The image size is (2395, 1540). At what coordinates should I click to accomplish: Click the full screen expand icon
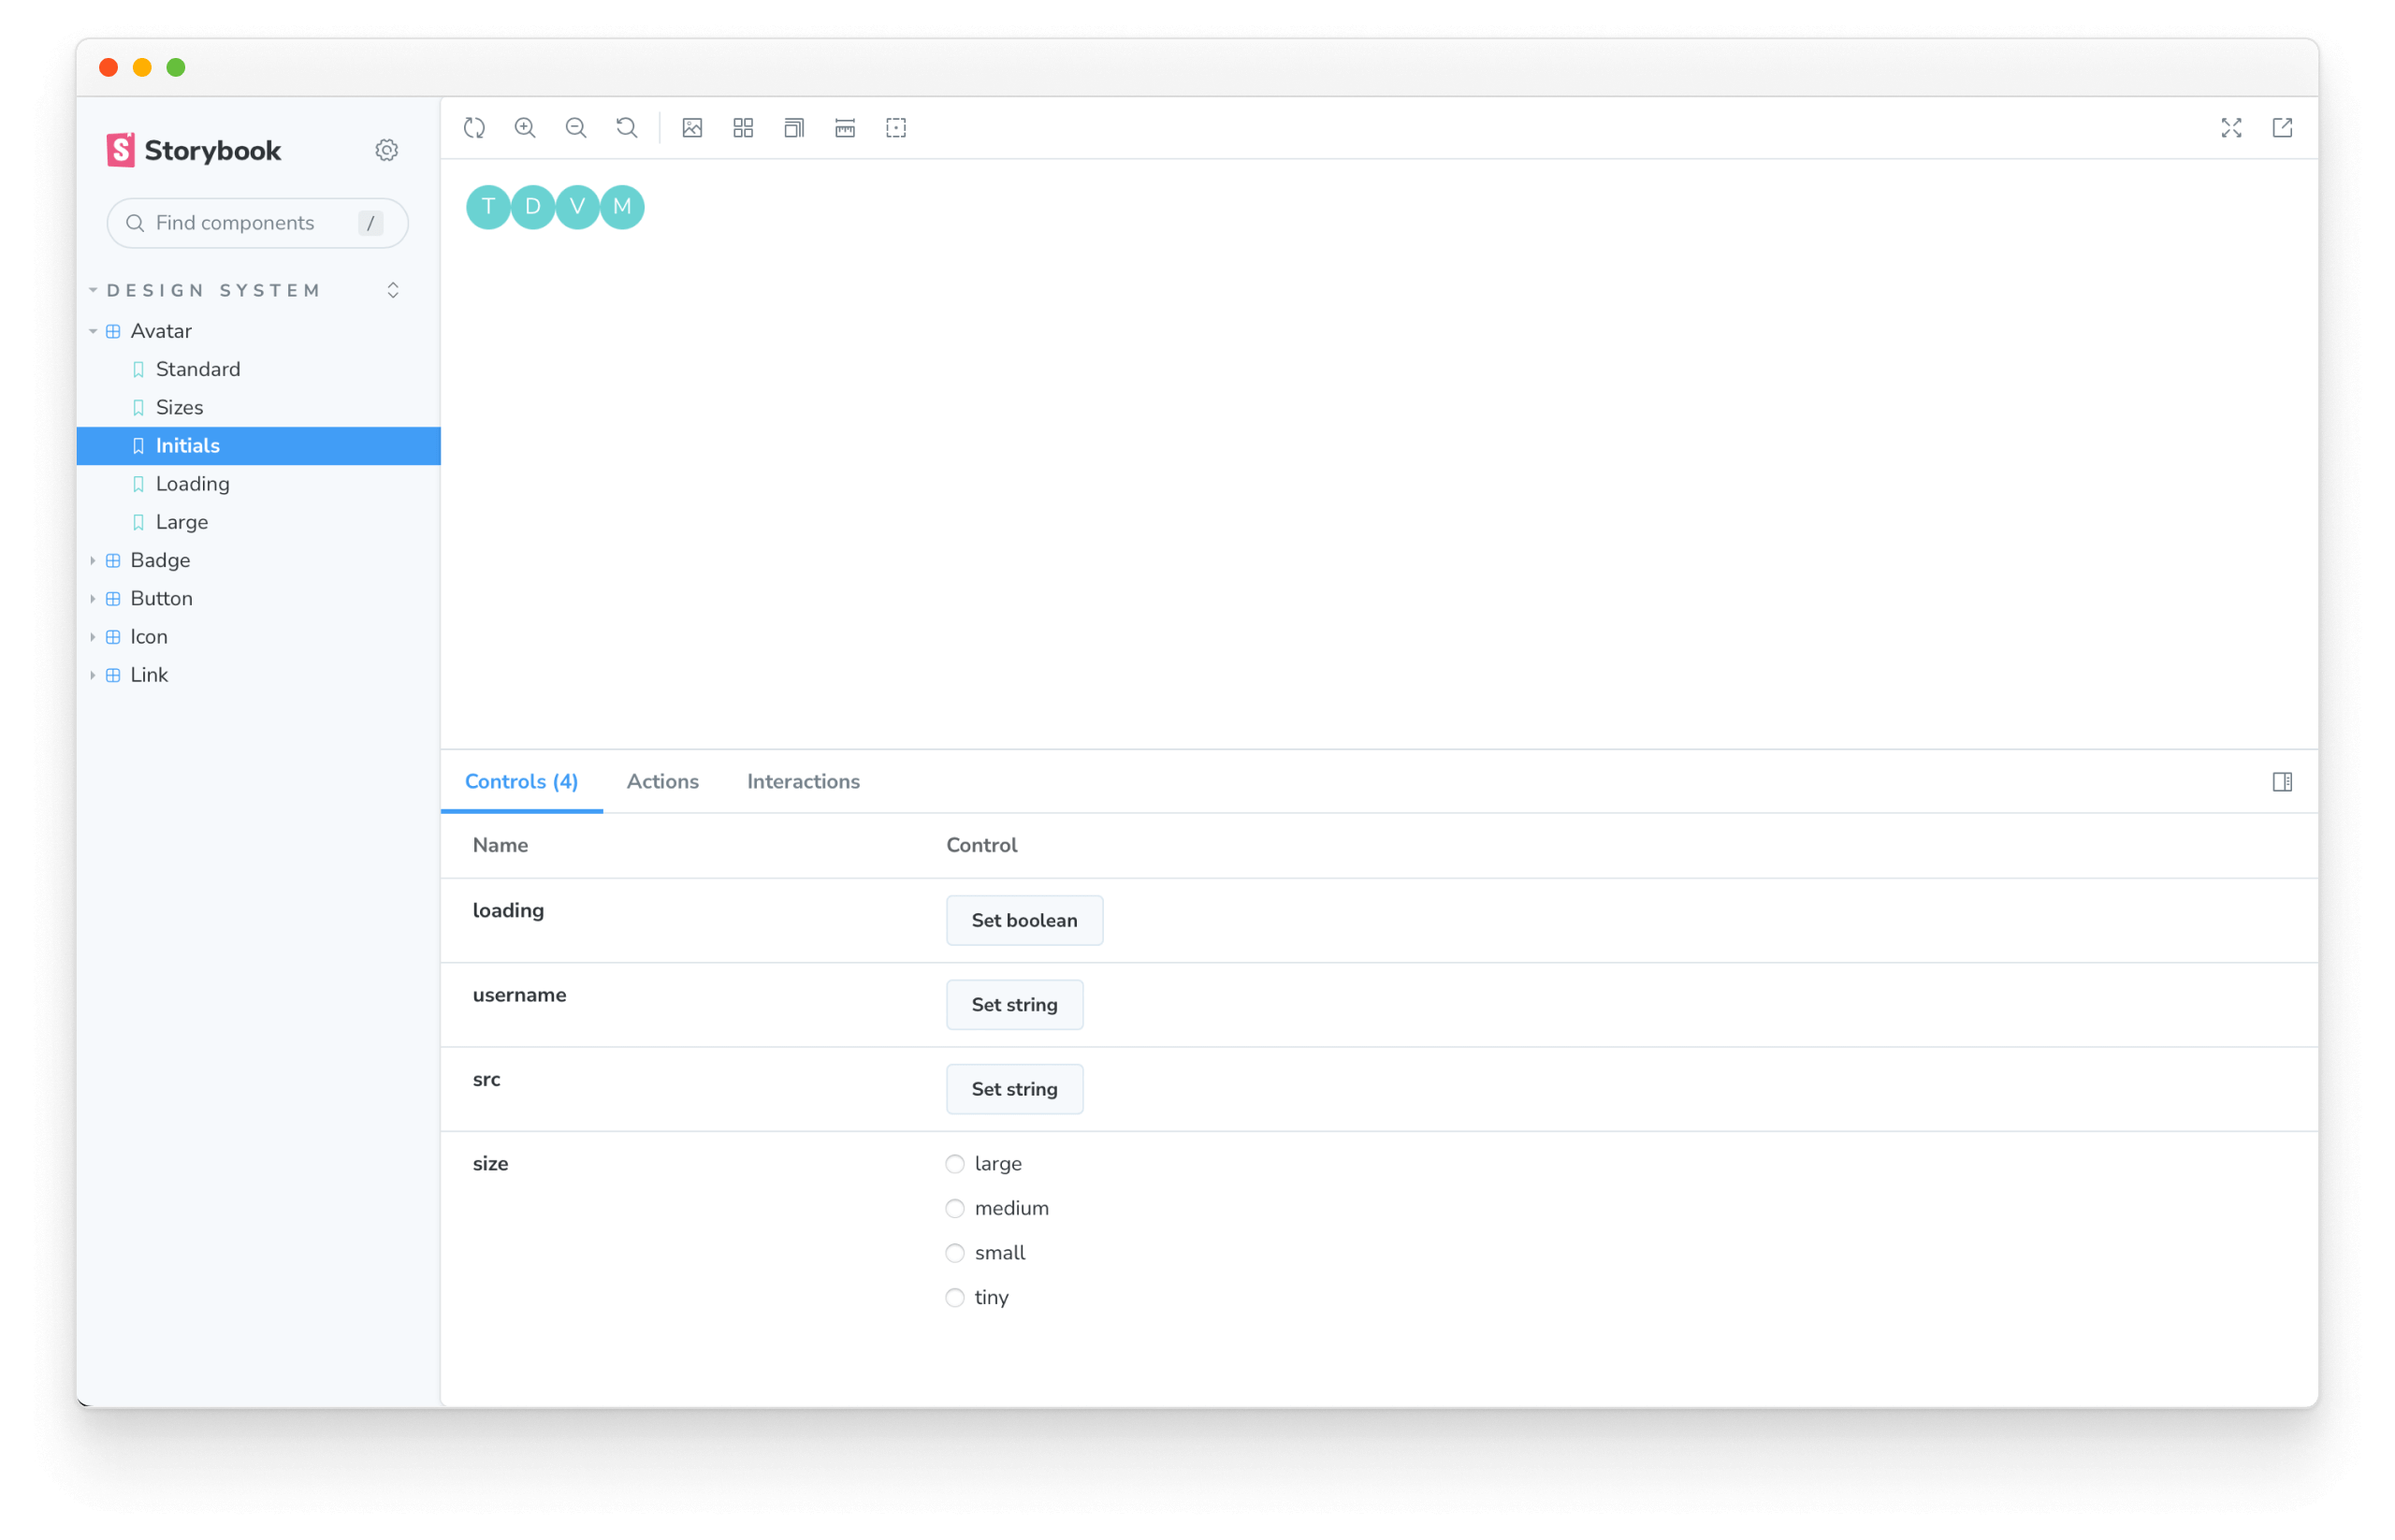coord(2232,127)
